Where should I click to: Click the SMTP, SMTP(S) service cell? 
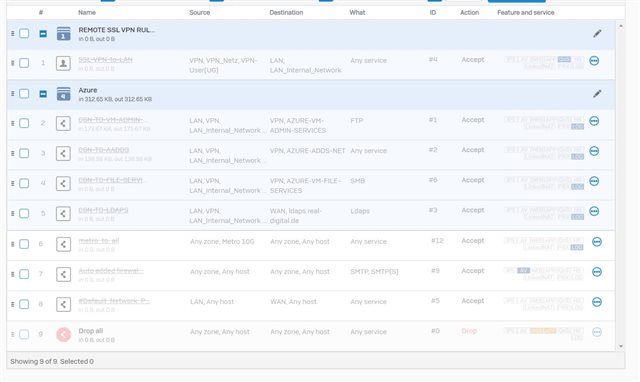(374, 272)
